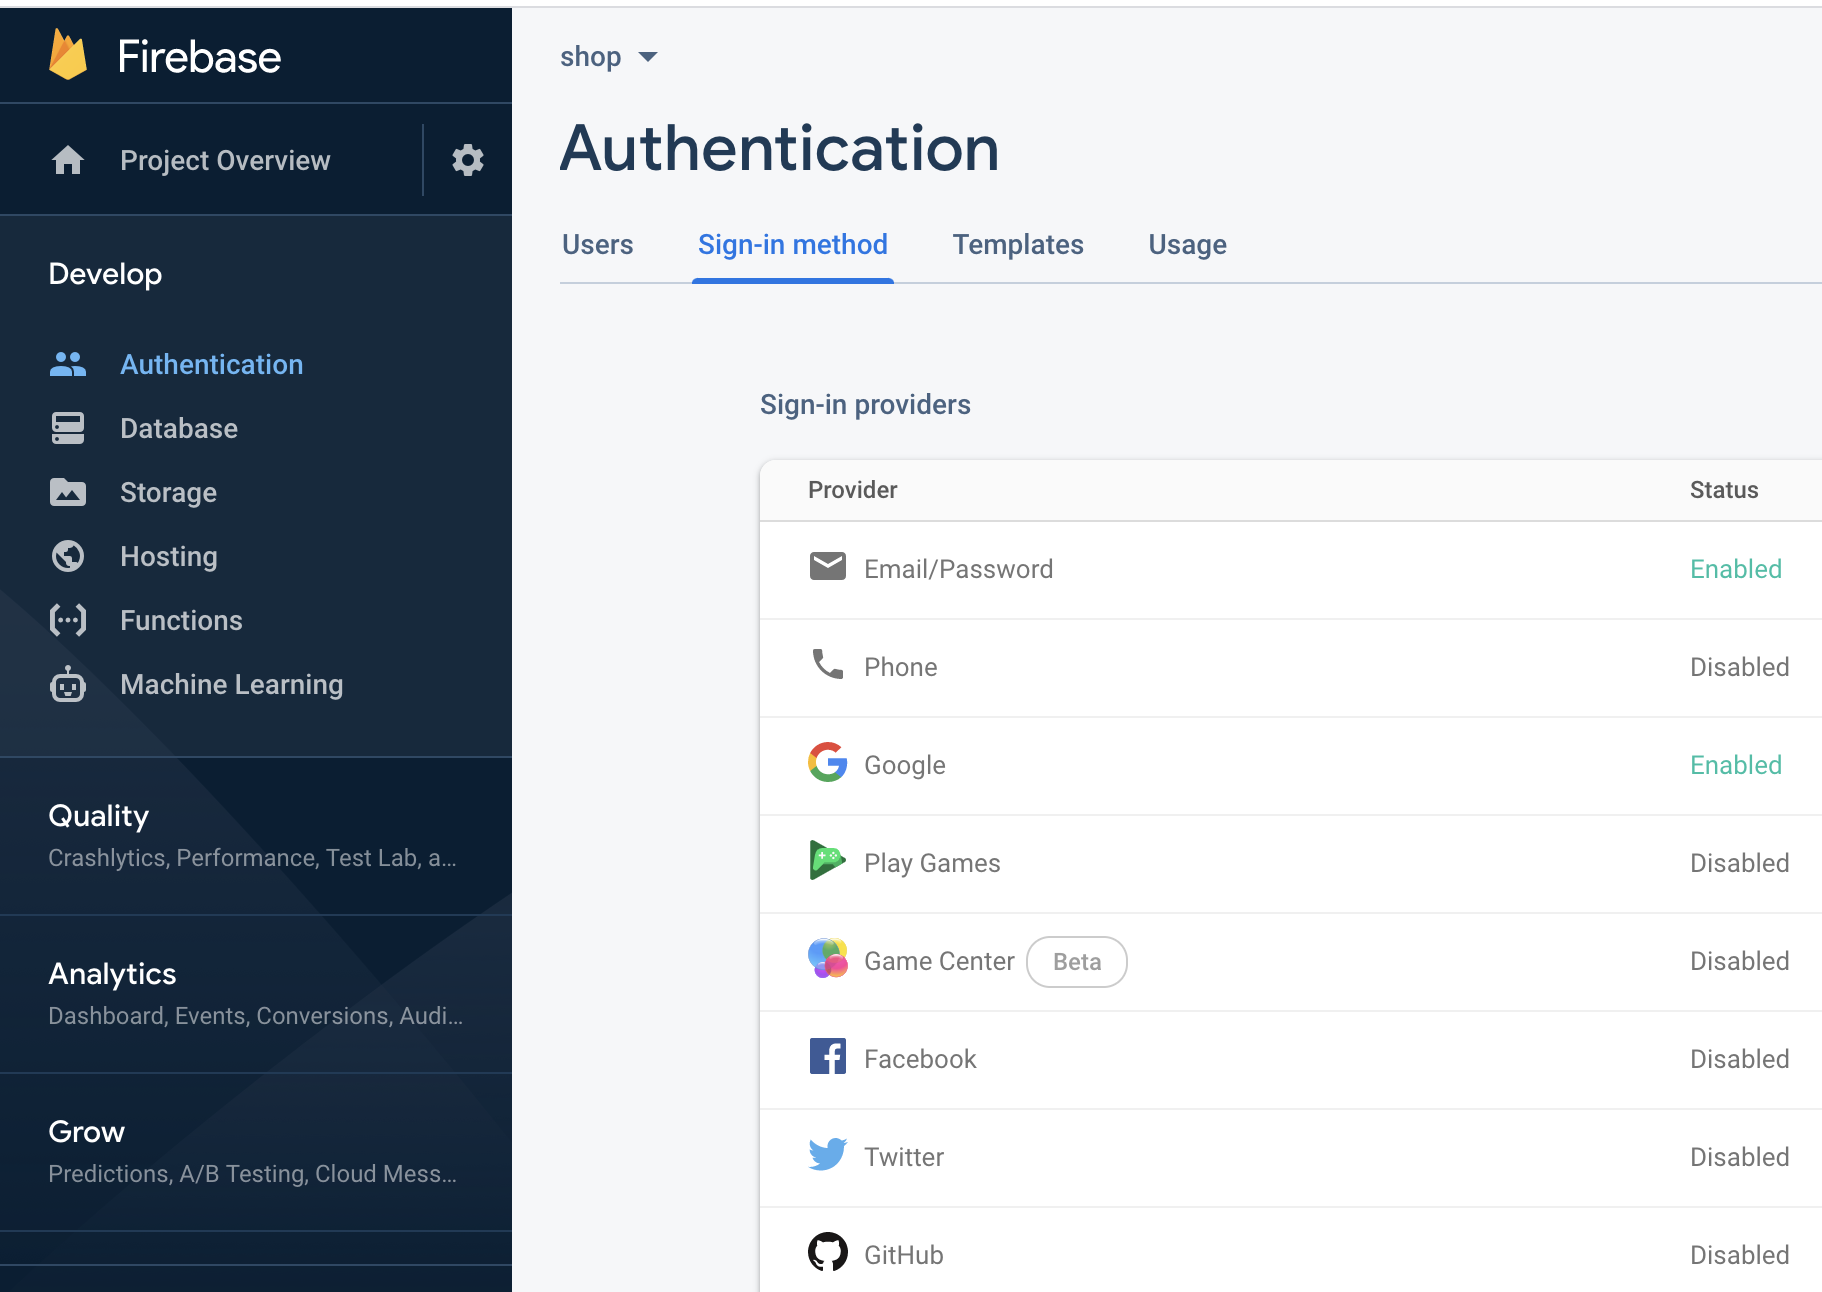Click the Facebook logo icon

[x=828, y=1056]
